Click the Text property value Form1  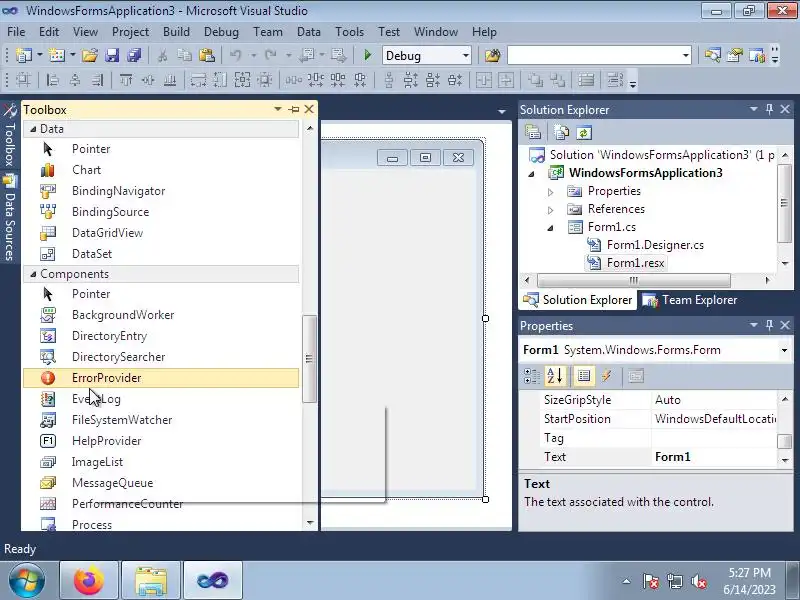click(714, 457)
